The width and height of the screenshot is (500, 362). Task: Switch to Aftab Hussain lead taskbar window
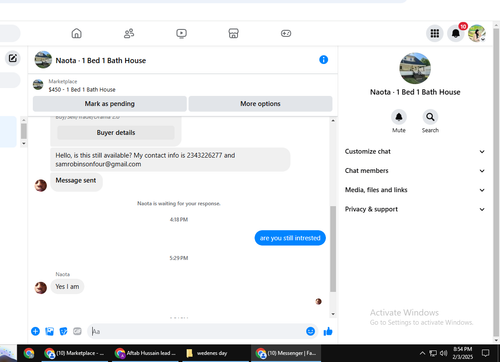point(145,353)
